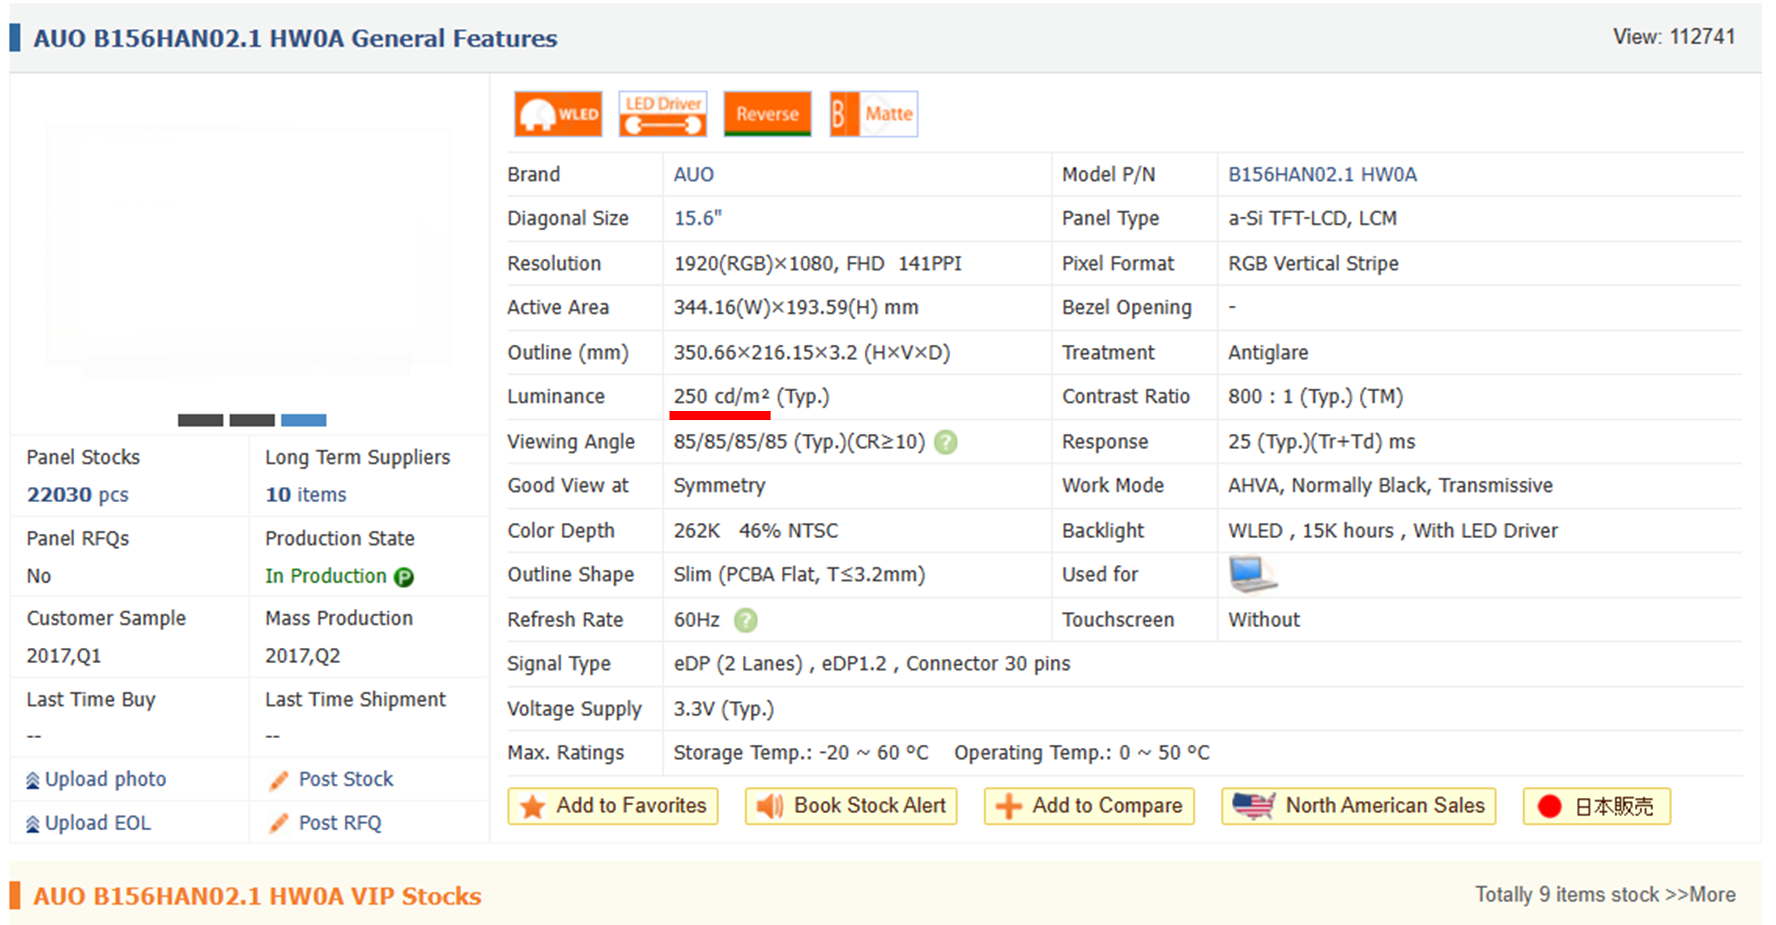The width and height of the screenshot is (1776, 925).
Task: Book a Stock Alert
Action: [x=851, y=806]
